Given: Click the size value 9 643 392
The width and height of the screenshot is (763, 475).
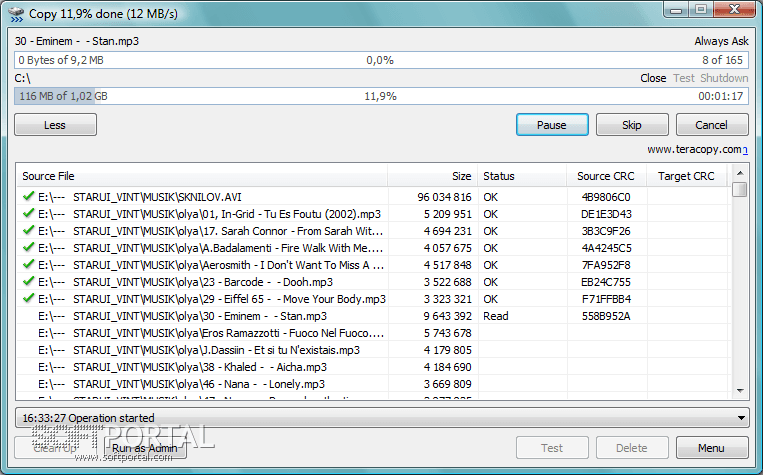Looking at the screenshot, I should (x=447, y=316).
